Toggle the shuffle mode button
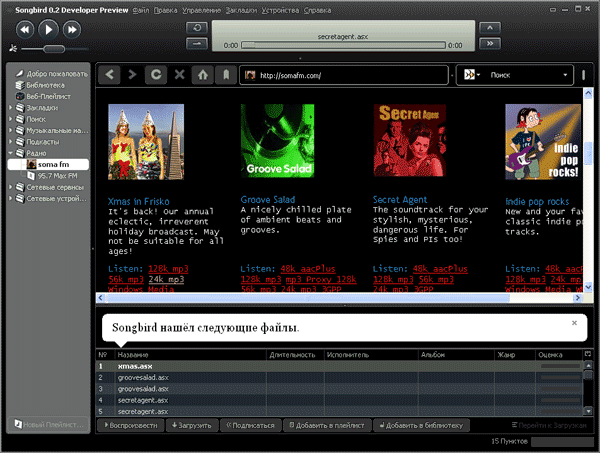The height and width of the screenshot is (453, 600). (197, 44)
